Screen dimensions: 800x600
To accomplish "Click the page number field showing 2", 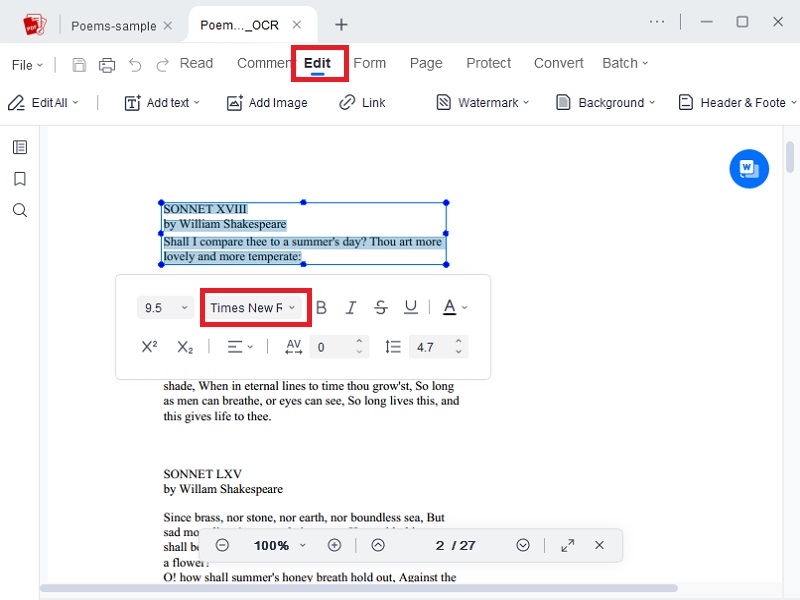I will 440,545.
